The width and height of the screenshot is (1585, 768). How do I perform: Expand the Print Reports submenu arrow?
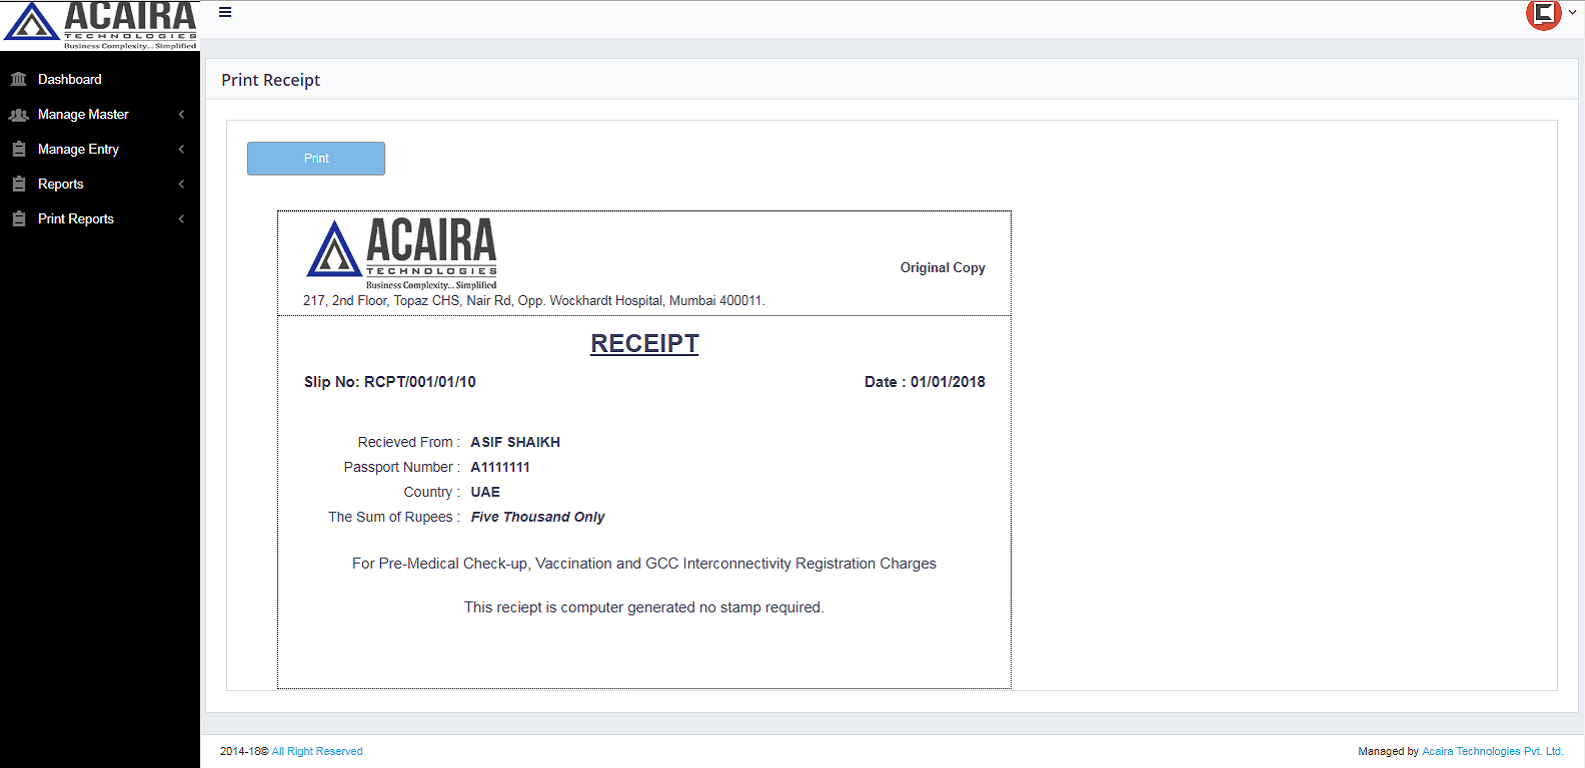(181, 219)
